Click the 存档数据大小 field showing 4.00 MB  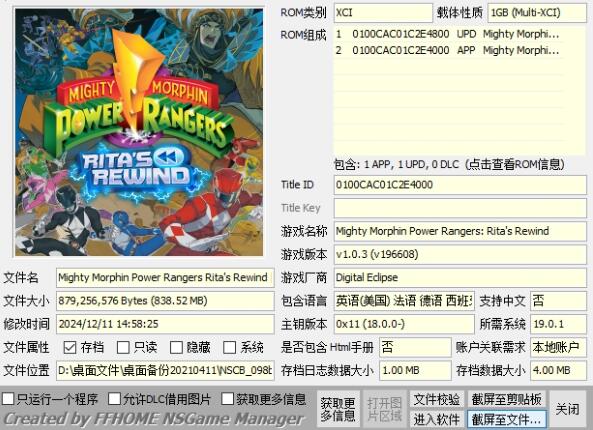[x=559, y=370]
